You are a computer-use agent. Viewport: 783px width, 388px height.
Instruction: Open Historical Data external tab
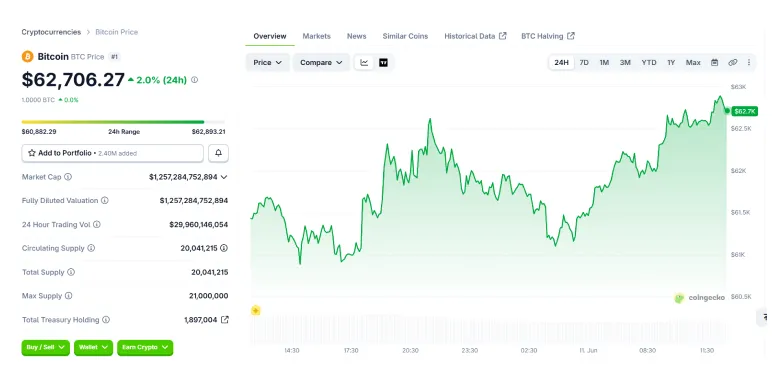(x=475, y=36)
